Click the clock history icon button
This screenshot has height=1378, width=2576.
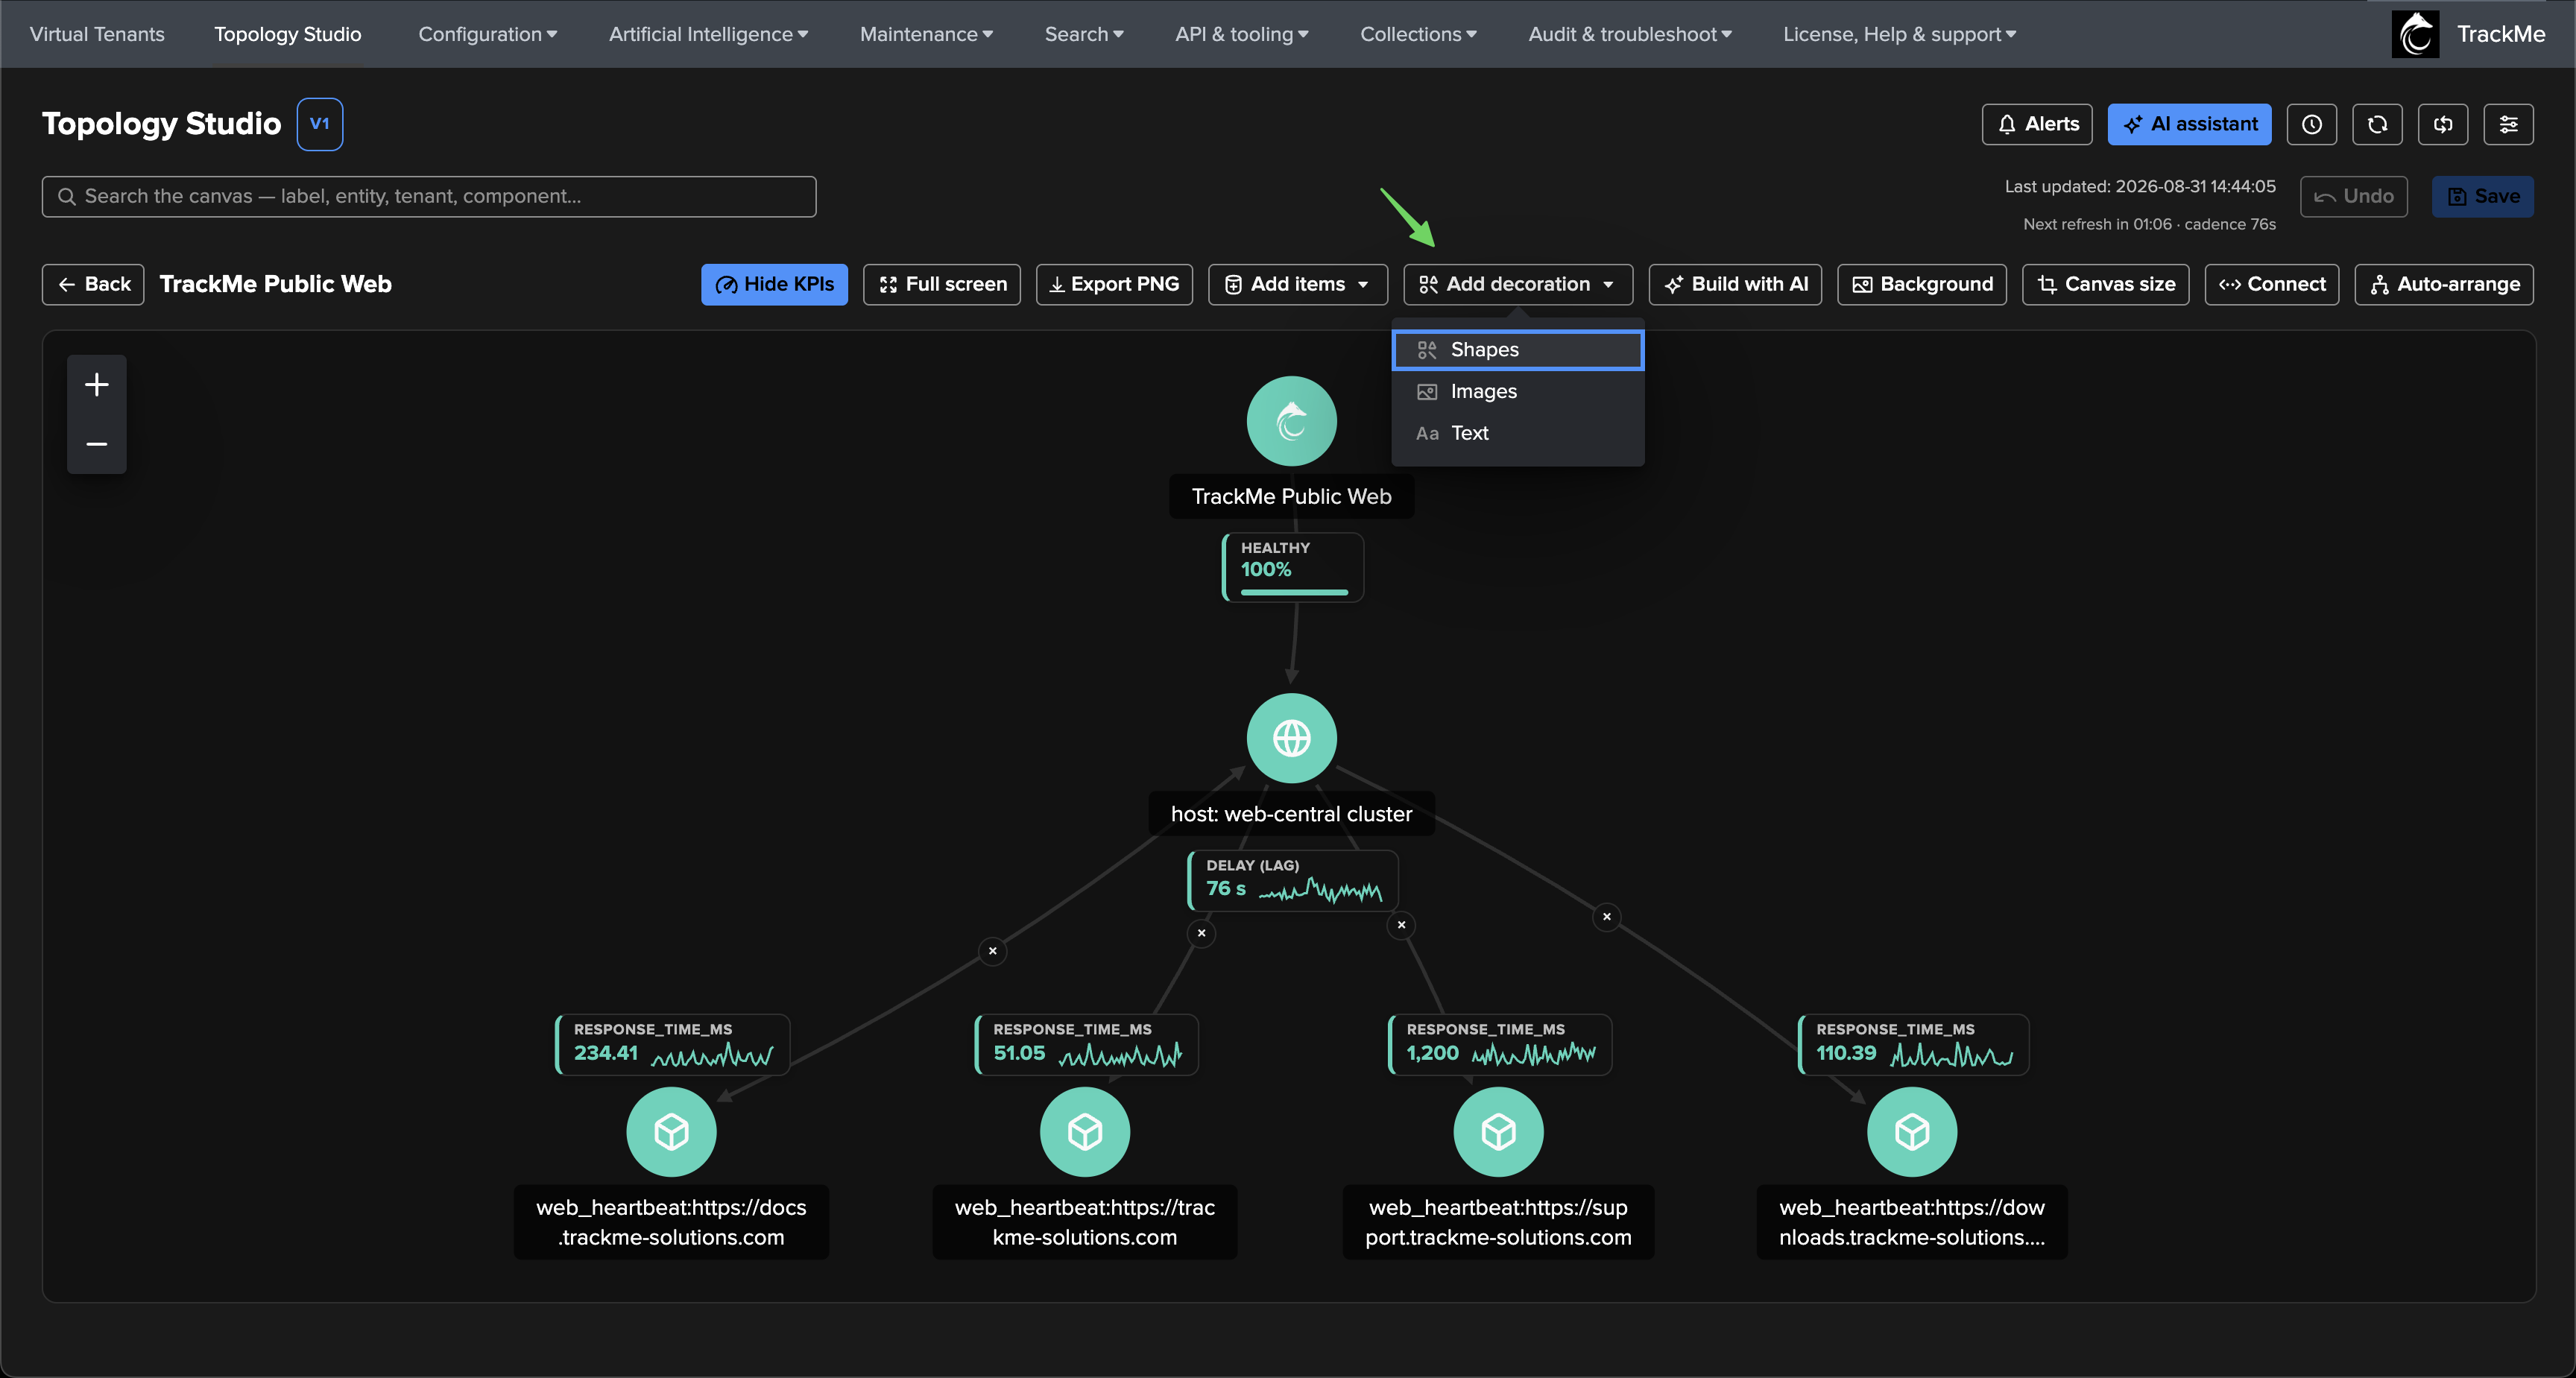point(2311,124)
